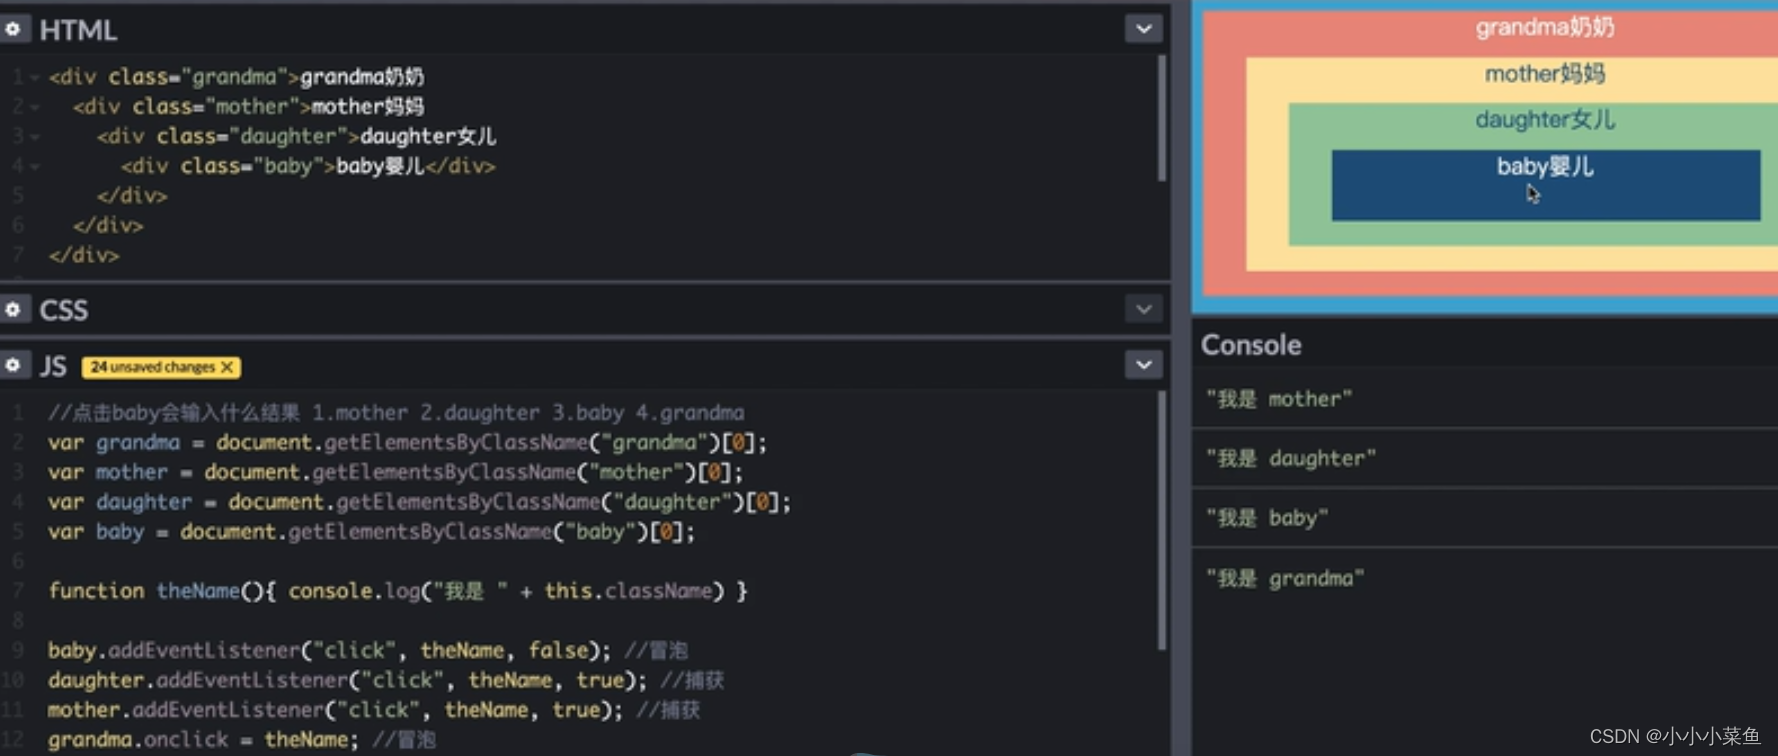Click the JS editor vertical scrollbar
This screenshot has width=1778, height=756.
point(1161,520)
